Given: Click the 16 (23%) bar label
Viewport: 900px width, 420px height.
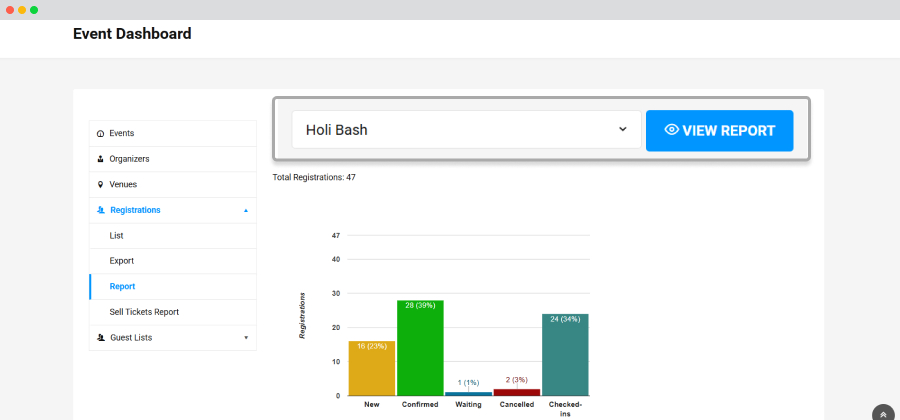Looking at the screenshot, I should click(x=372, y=347).
